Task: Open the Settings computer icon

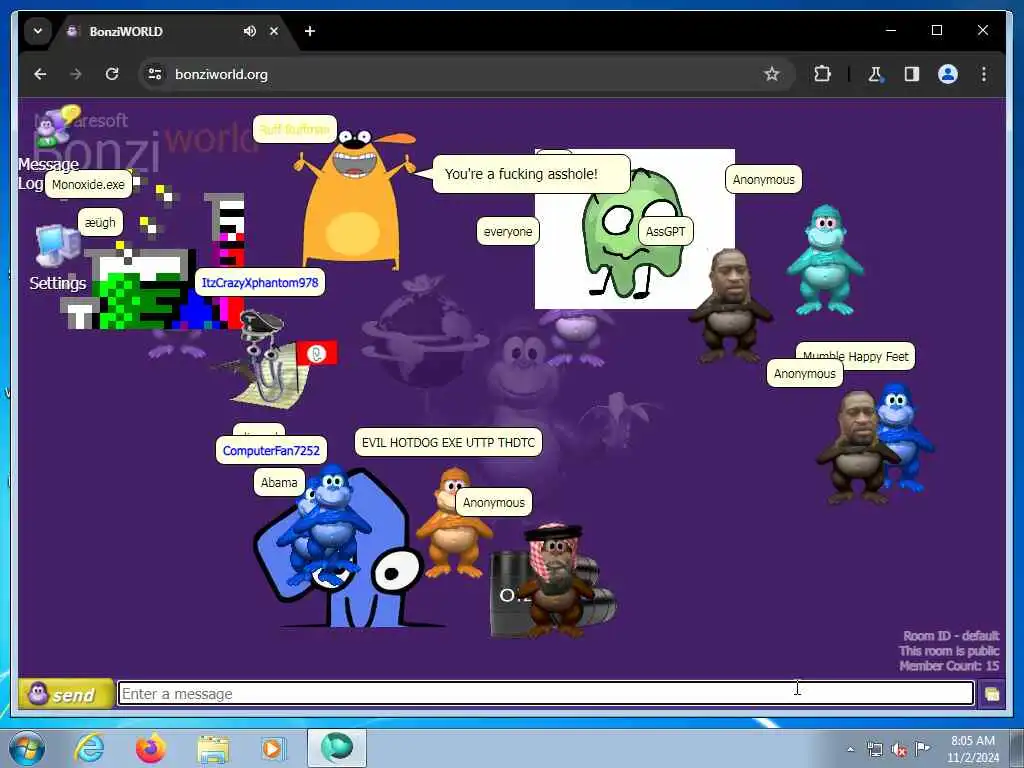Action: (56, 245)
